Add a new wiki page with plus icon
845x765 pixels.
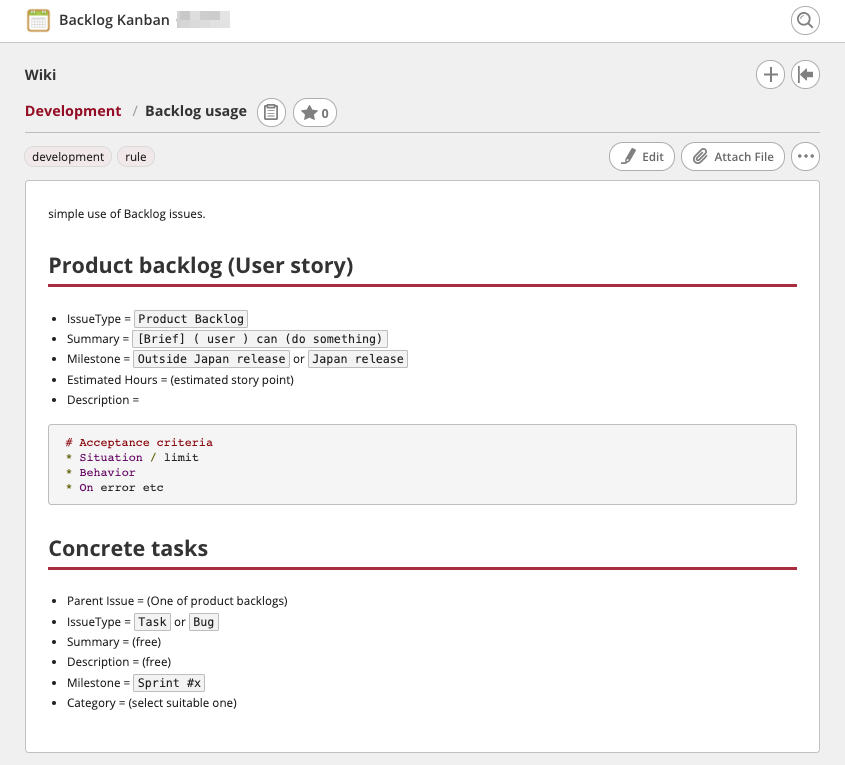tap(770, 74)
